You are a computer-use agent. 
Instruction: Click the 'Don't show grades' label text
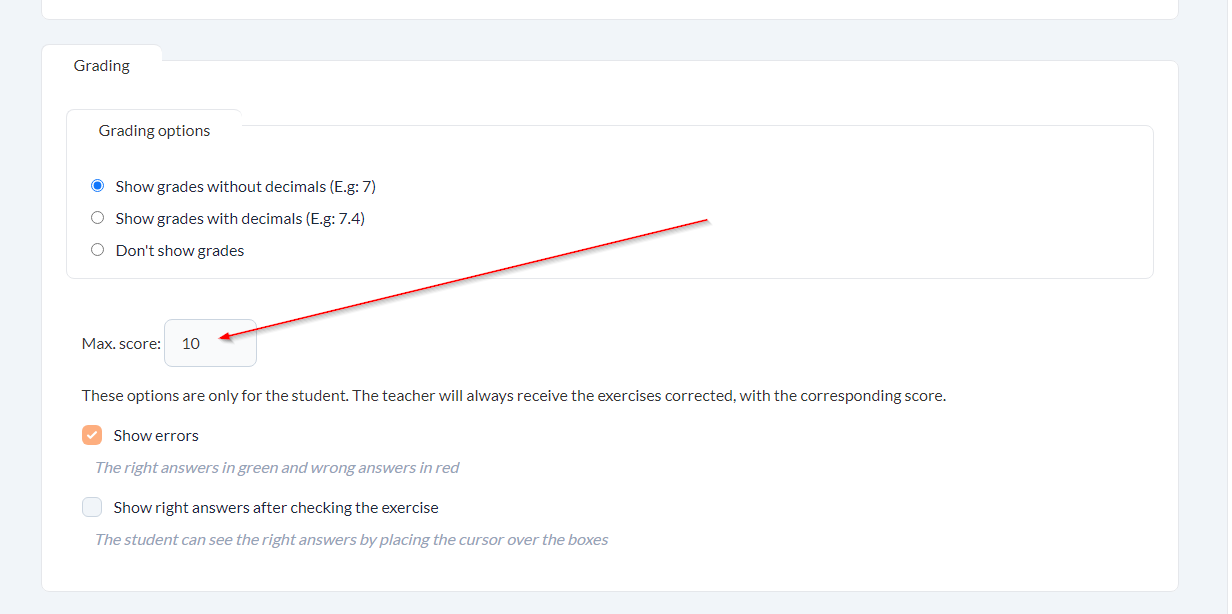180,250
